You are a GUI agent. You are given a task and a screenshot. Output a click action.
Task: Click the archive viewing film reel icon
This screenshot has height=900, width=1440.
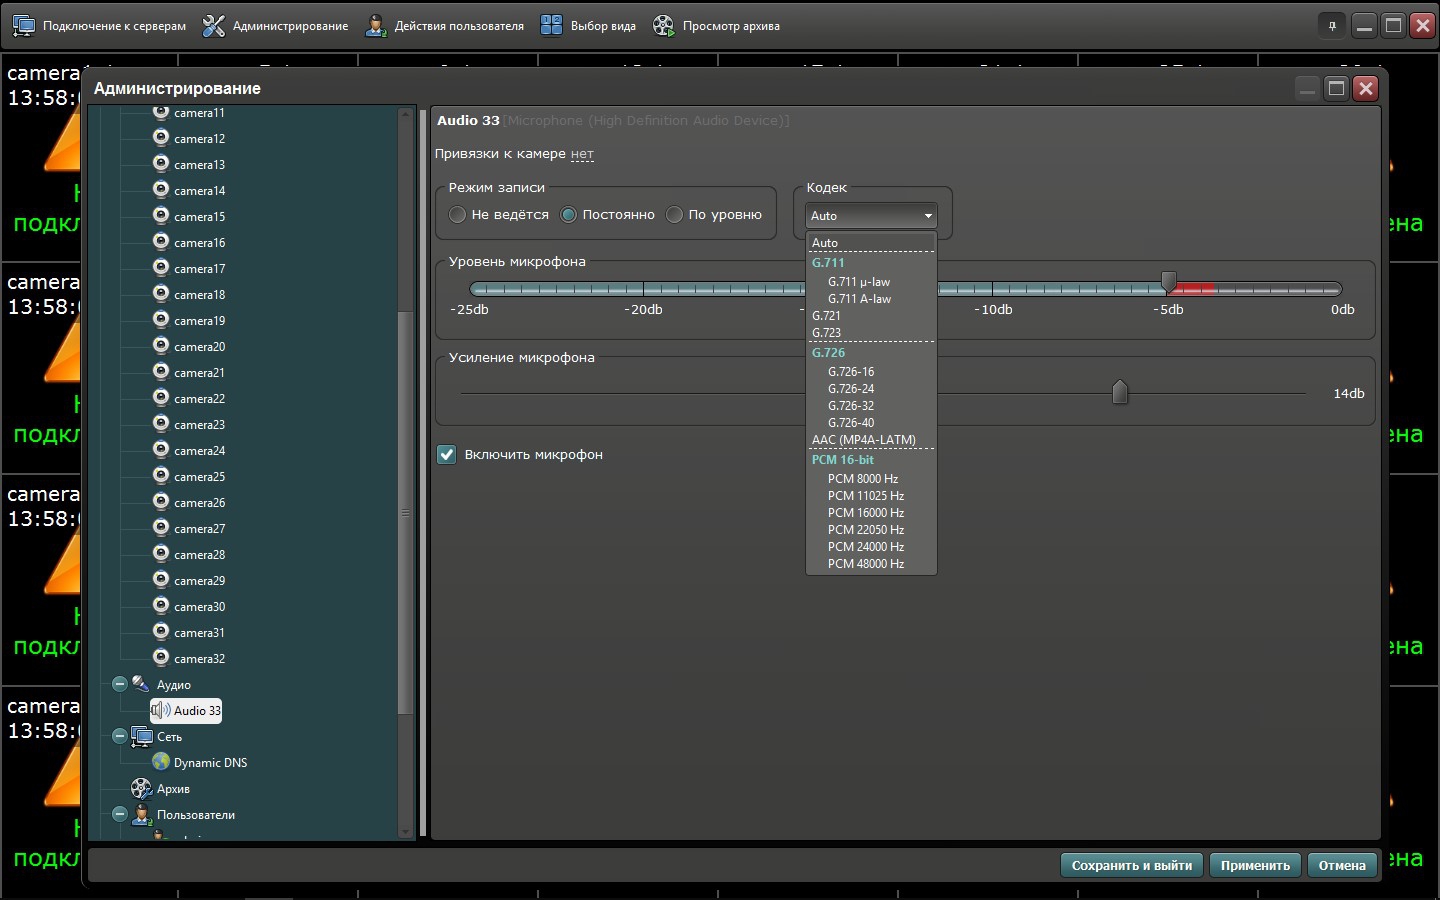(664, 26)
